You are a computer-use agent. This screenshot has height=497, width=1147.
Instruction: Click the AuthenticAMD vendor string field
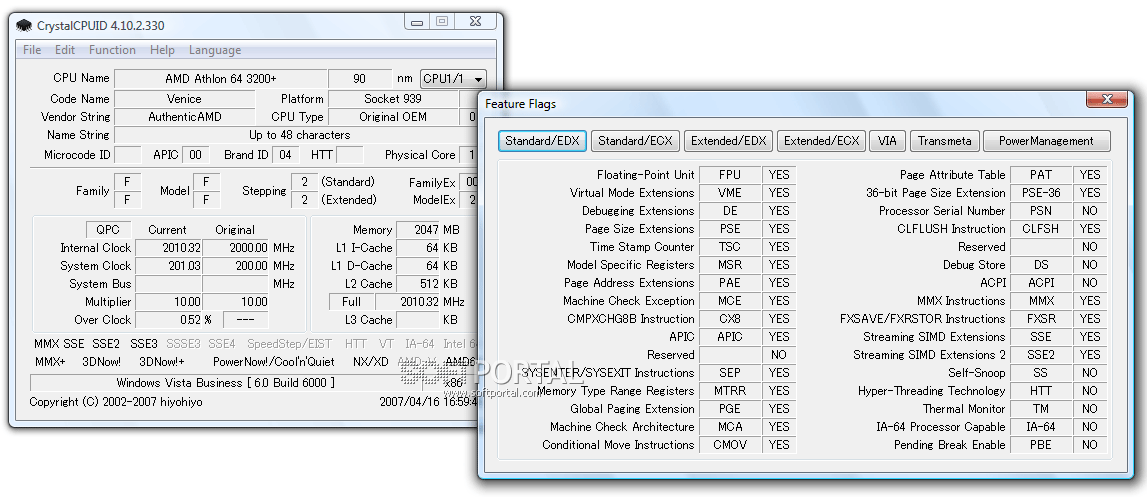tap(184, 116)
